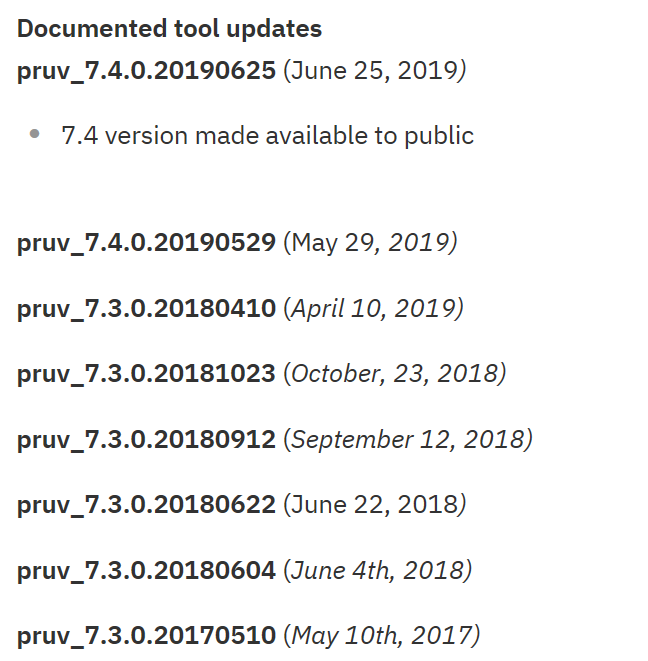The height and width of the screenshot is (661, 648).
Task: Click the grey bullet point marker
Action: coord(35,134)
